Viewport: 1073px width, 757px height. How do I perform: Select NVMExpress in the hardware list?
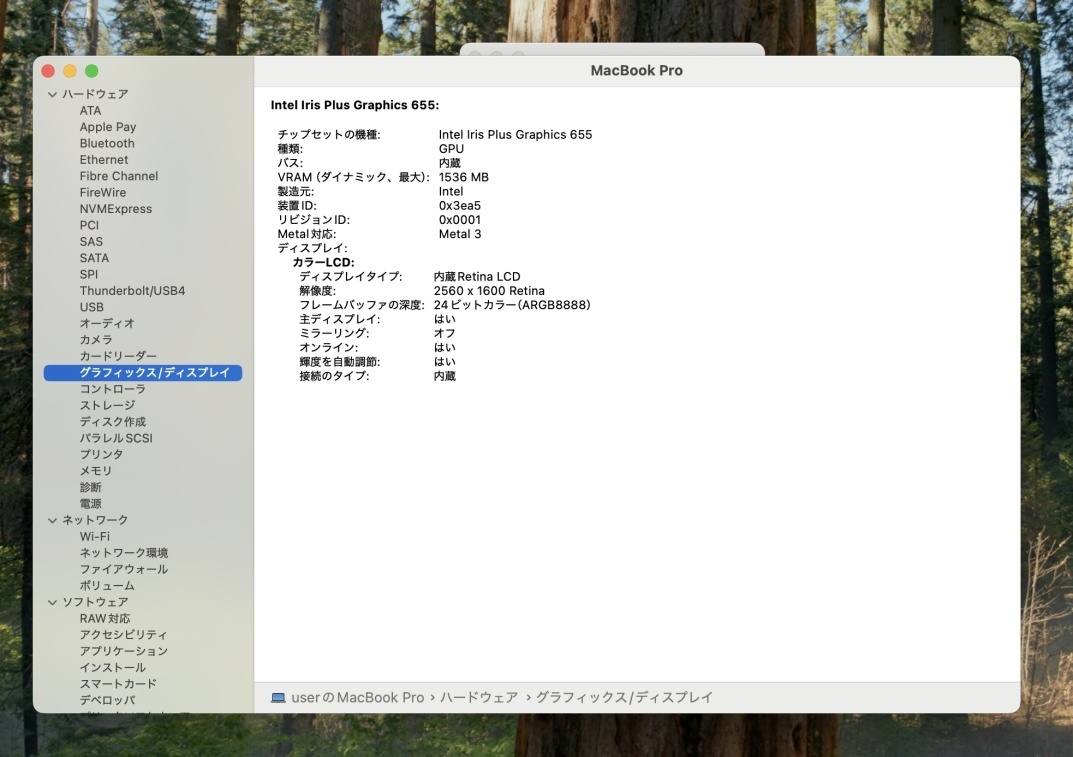(x=116, y=209)
